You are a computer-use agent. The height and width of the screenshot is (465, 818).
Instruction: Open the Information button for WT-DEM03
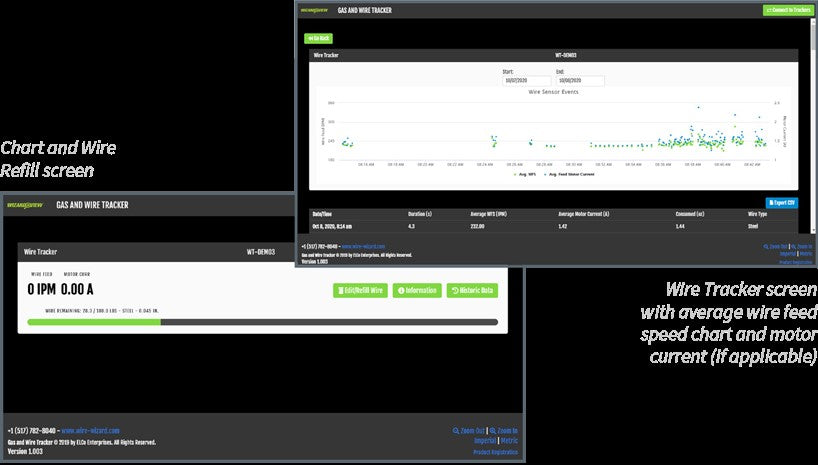coord(417,291)
